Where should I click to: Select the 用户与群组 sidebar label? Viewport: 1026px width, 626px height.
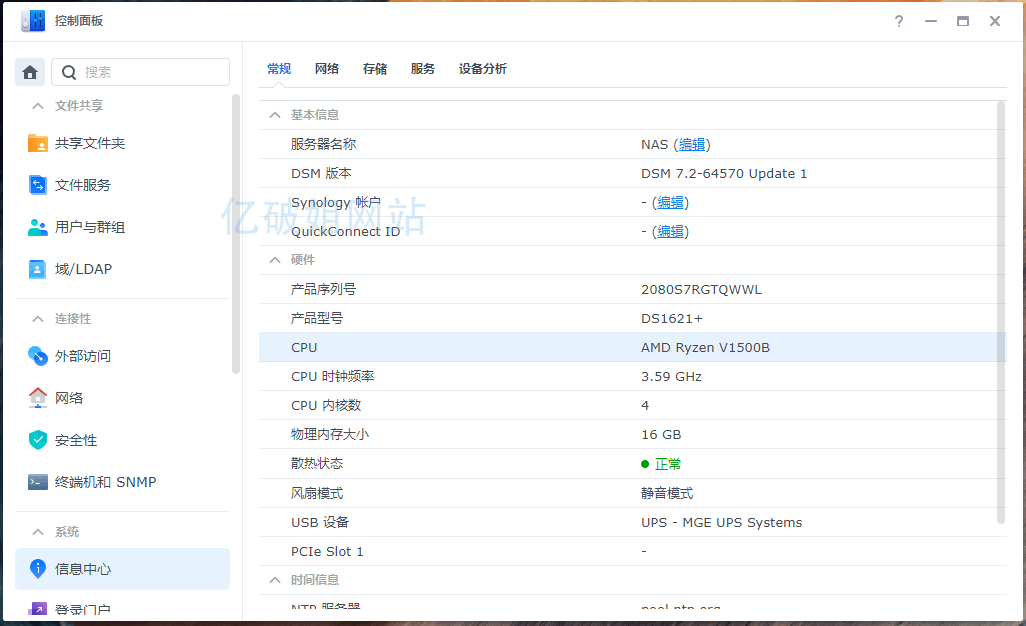click(x=90, y=227)
